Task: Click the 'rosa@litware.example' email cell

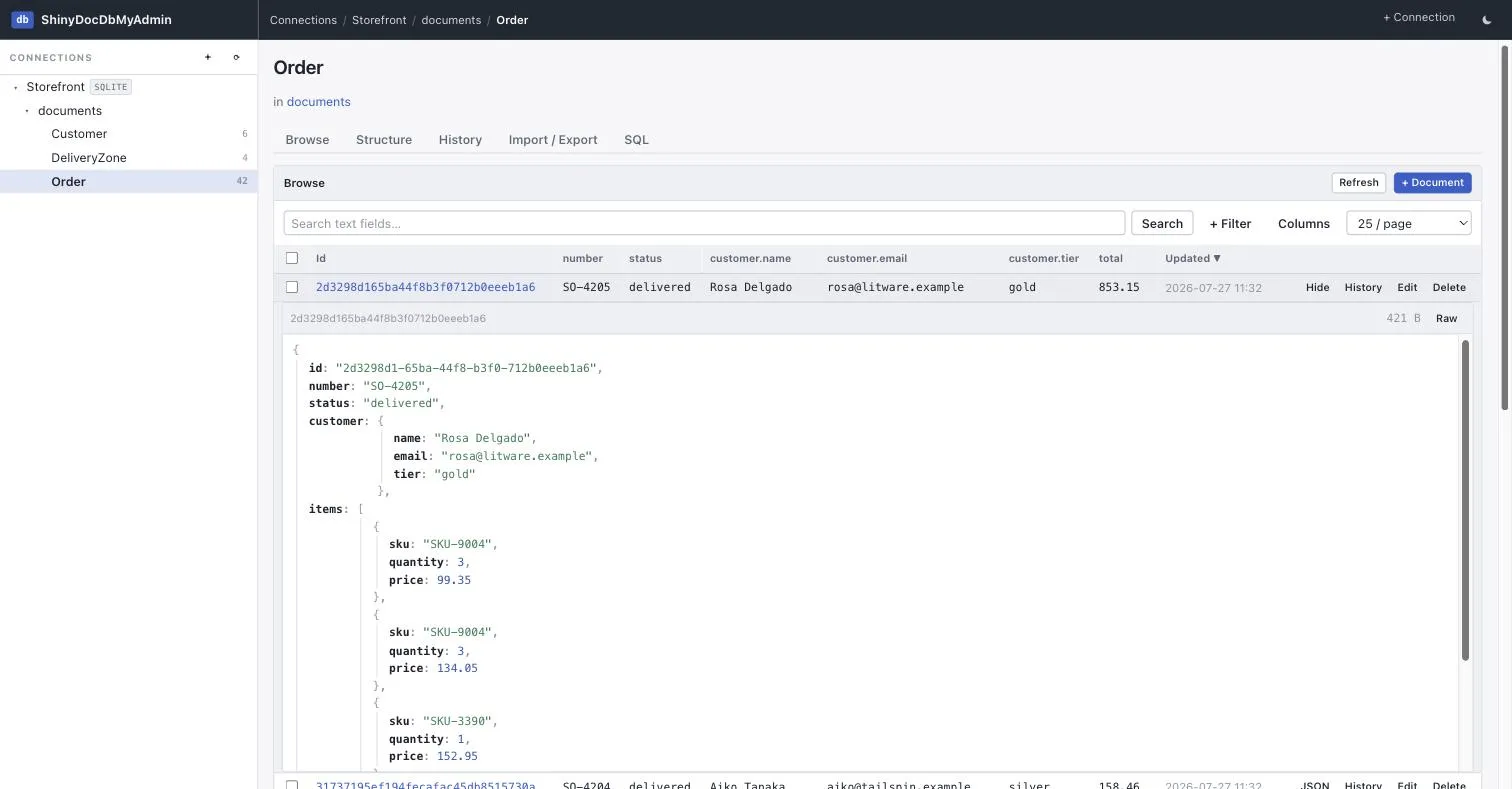Action: (x=895, y=287)
